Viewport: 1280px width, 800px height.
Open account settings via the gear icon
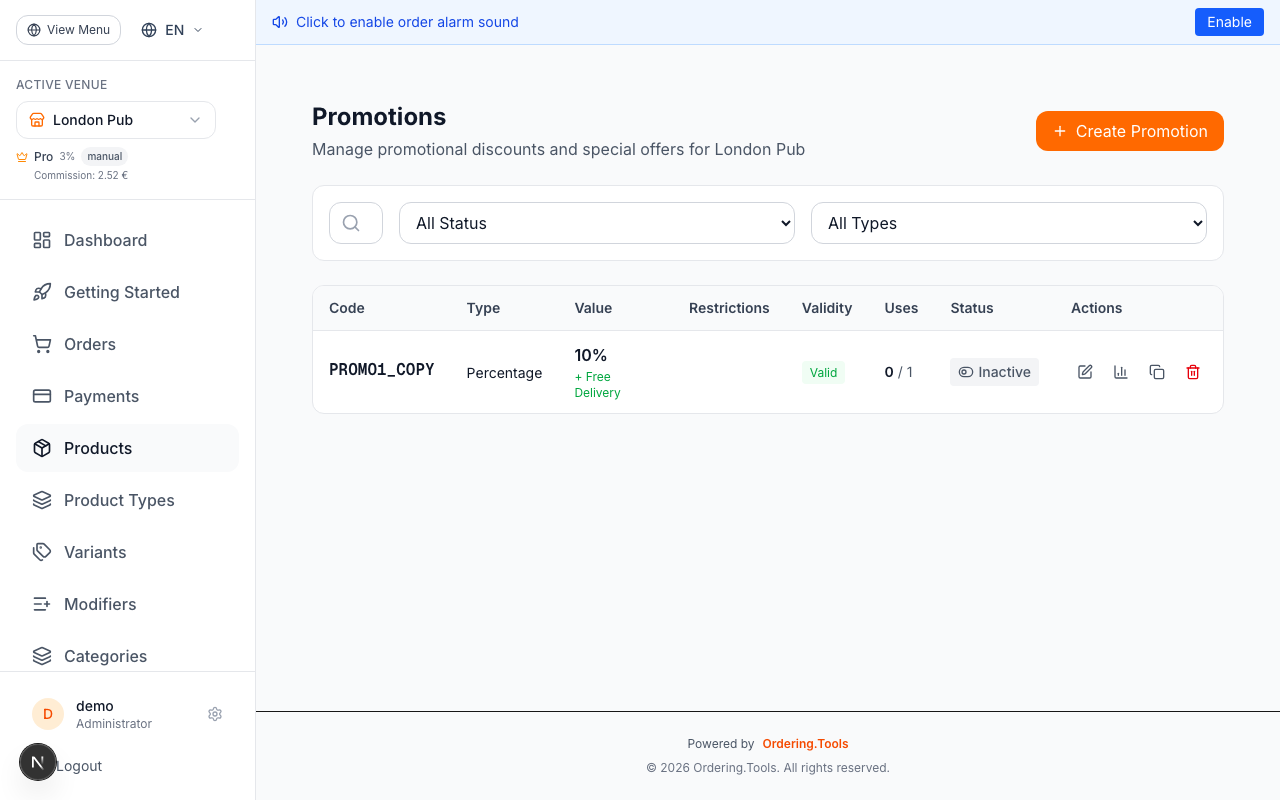(214, 714)
